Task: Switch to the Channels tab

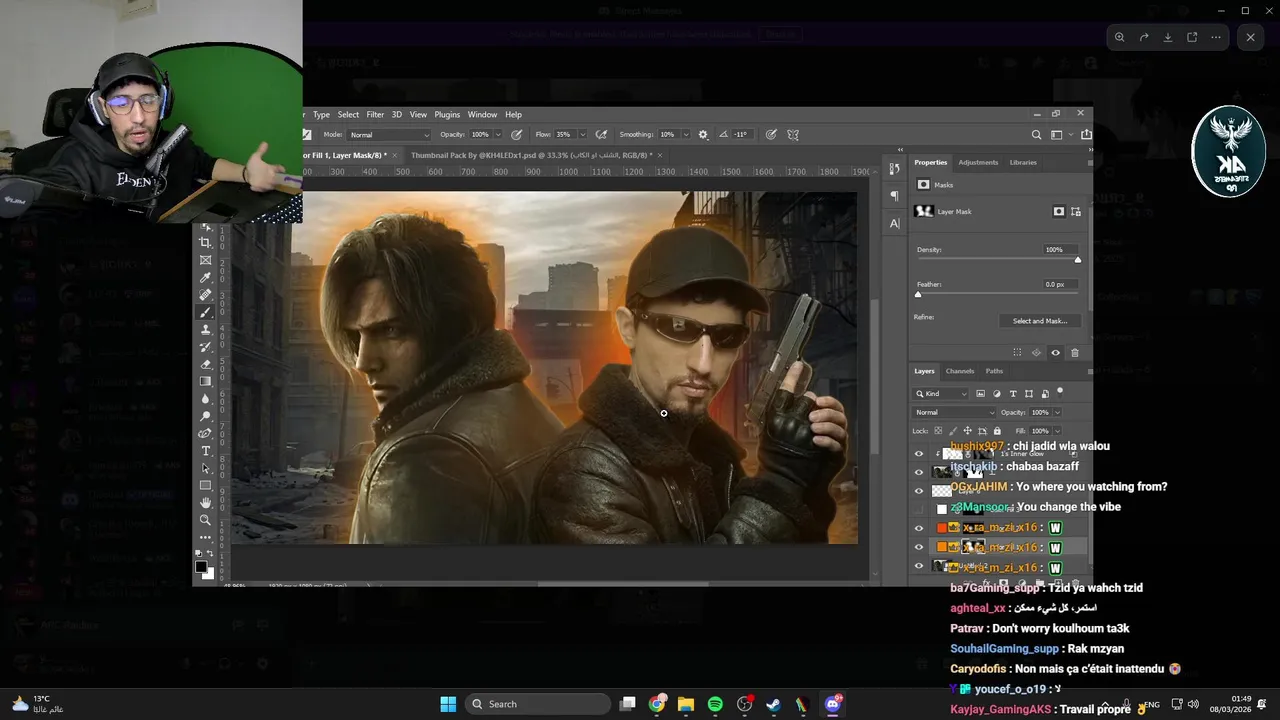Action: point(960,371)
